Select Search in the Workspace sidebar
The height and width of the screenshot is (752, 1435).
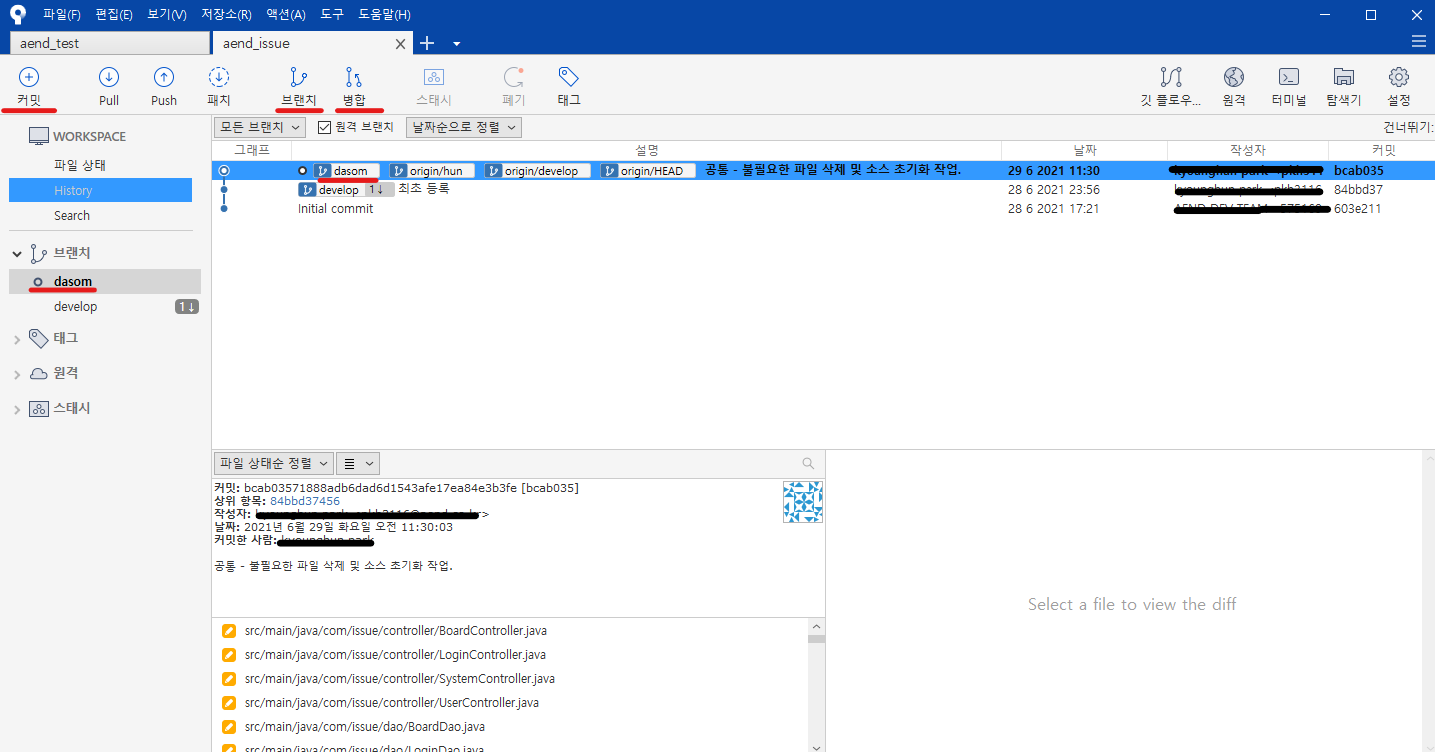pos(72,215)
